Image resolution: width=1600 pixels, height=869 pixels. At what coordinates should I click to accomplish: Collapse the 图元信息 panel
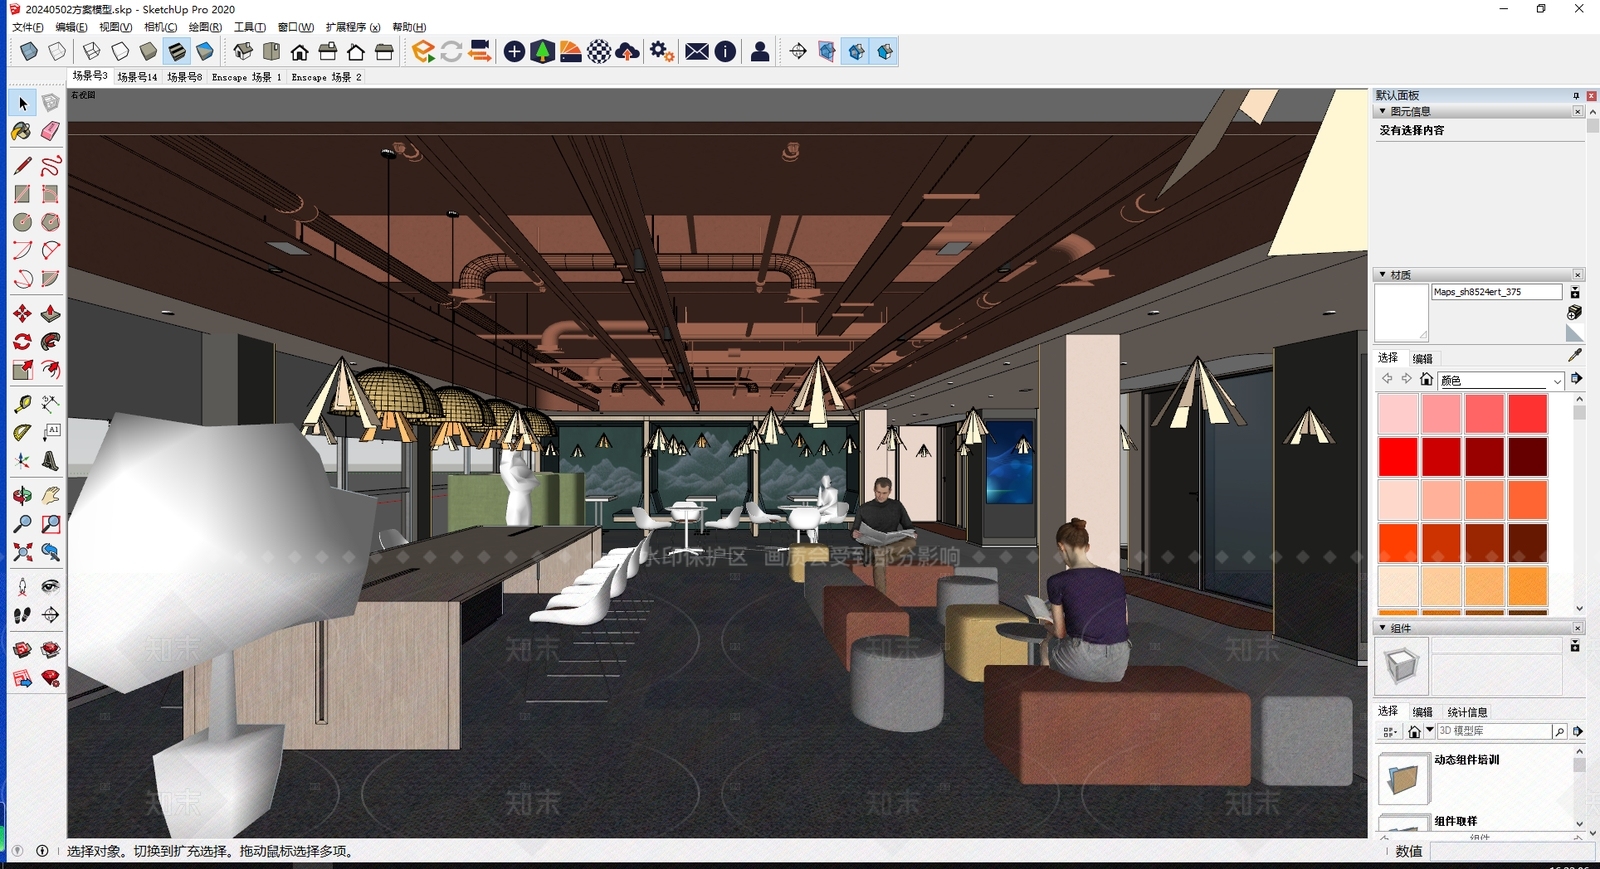point(1383,111)
